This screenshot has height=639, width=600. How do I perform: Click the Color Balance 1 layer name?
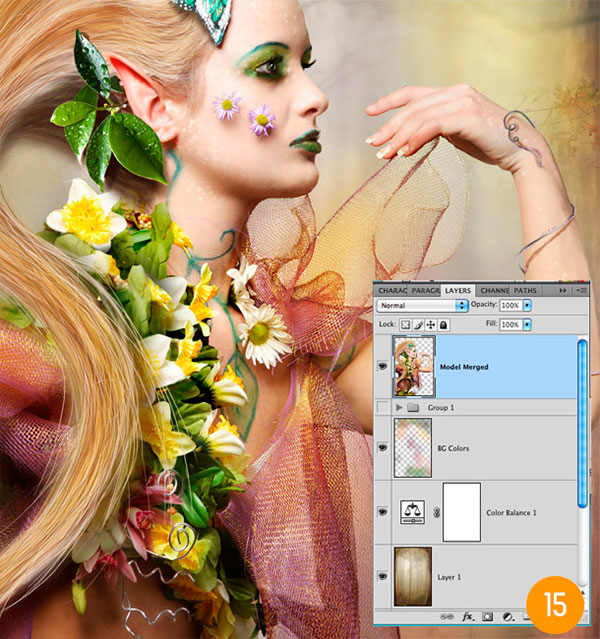[511, 513]
